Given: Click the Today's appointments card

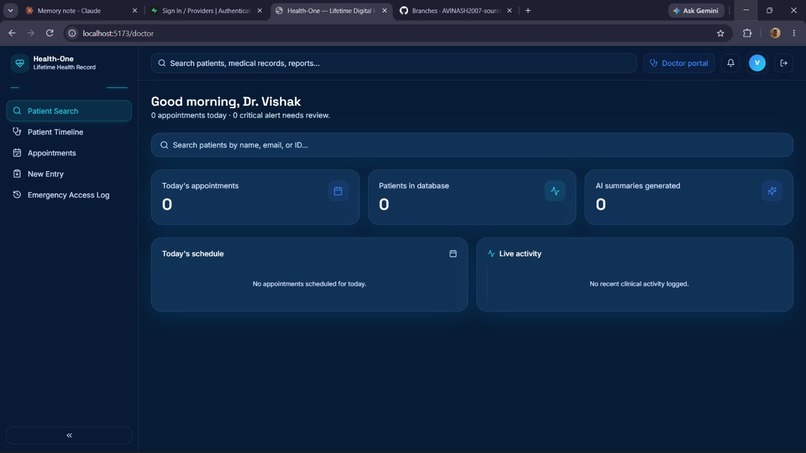Looking at the screenshot, I should [x=255, y=197].
